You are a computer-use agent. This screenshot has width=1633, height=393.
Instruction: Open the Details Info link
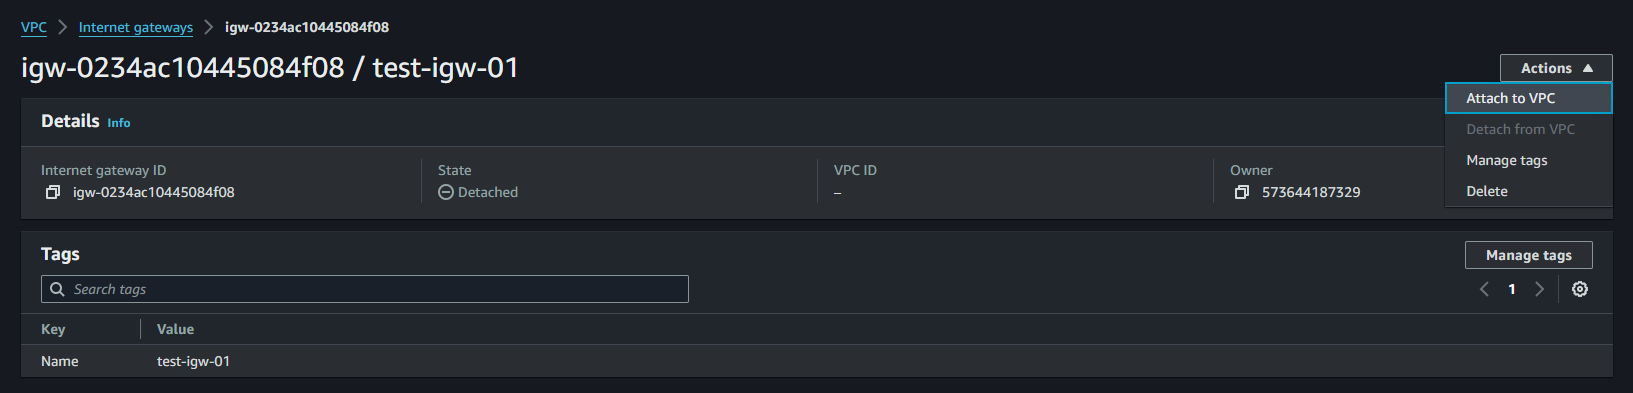click(119, 123)
